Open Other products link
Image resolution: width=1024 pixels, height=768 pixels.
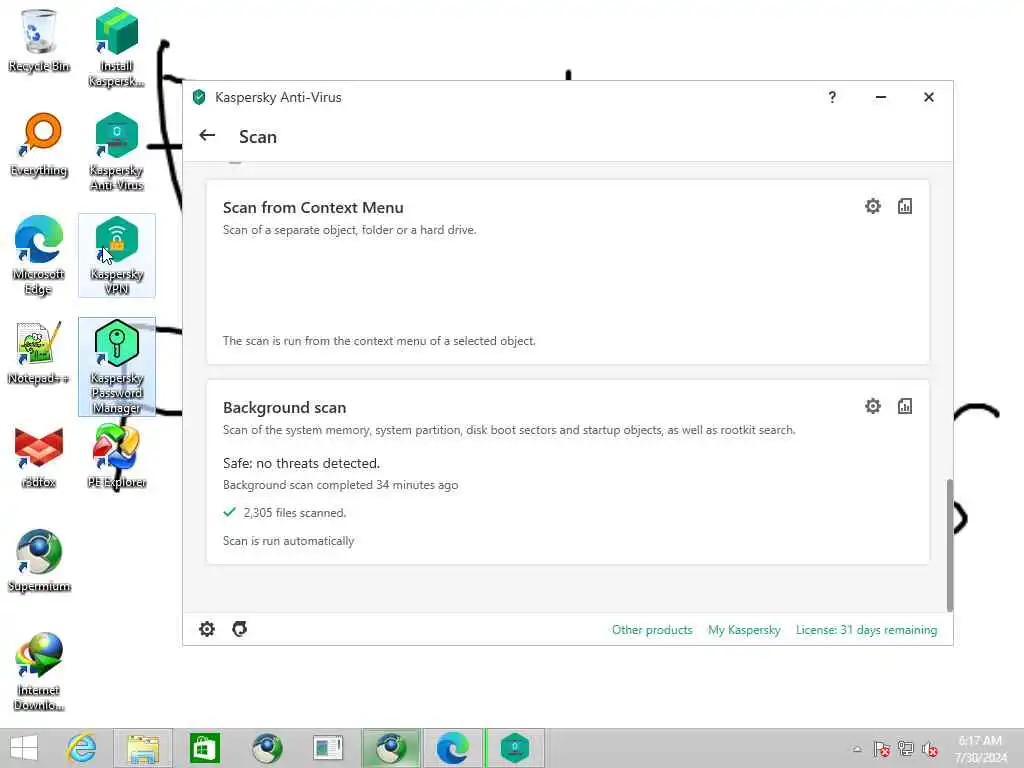(x=652, y=630)
